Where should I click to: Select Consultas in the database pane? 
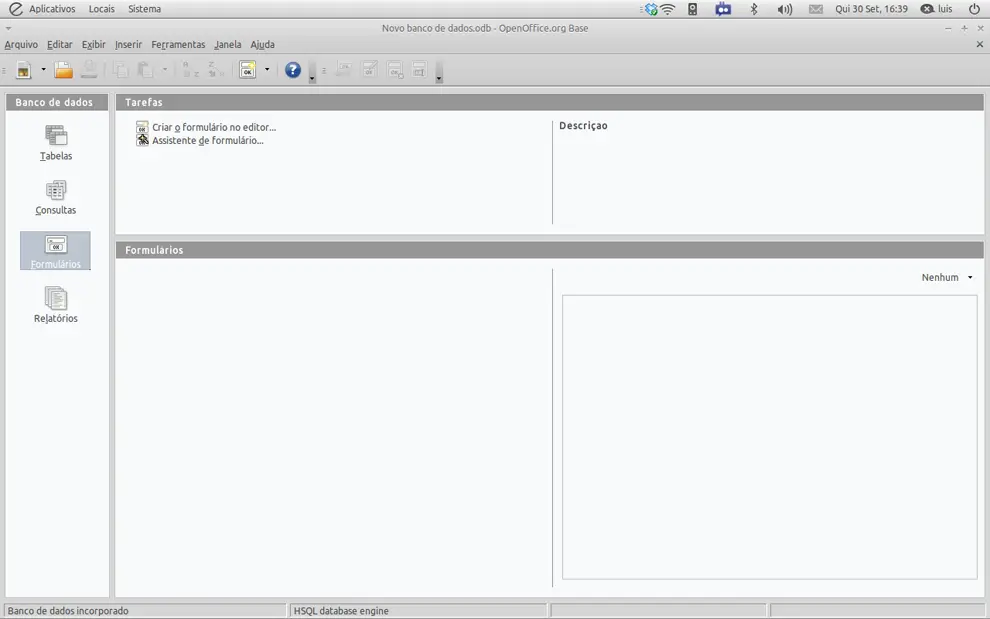tap(56, 198)
